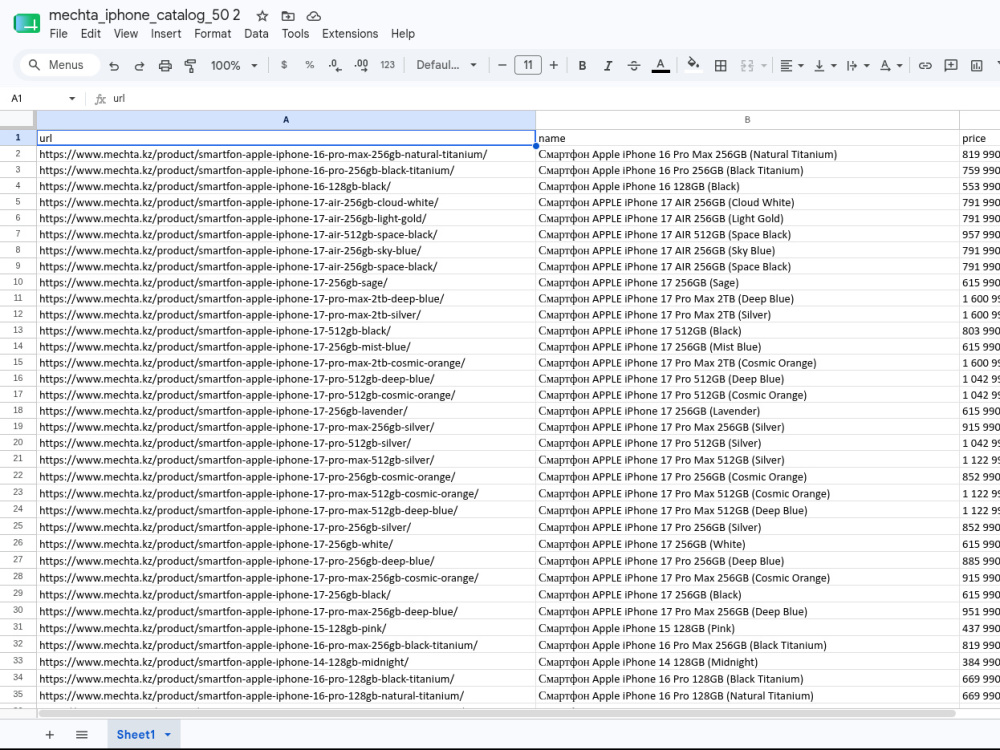Open the text color picker

[x=661, y=65]
